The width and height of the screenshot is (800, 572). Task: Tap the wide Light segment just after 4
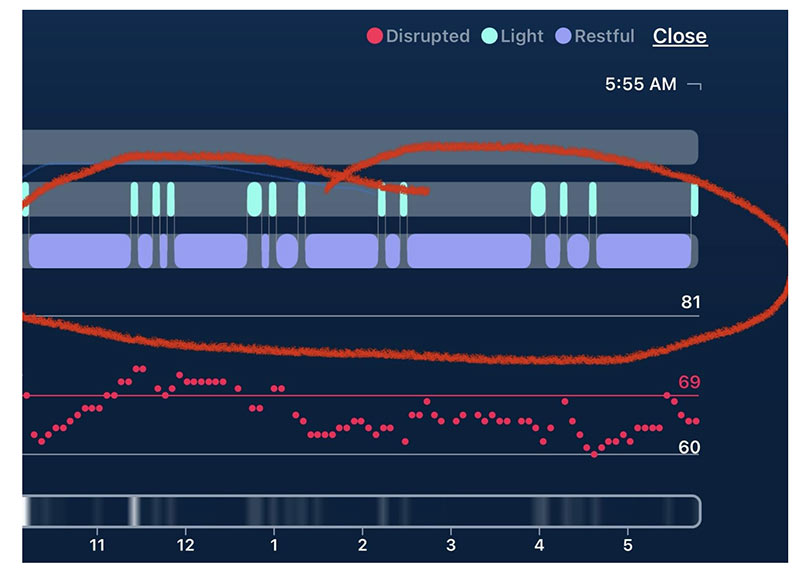[x=538, y=198]
